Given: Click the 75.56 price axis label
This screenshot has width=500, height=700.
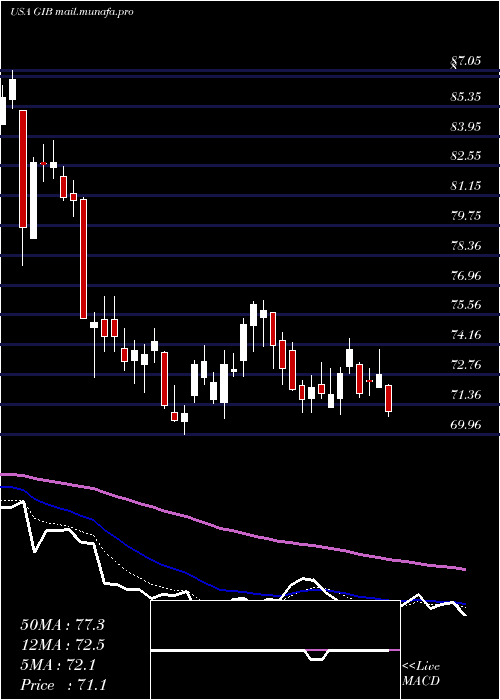Looking at the screenshot, I should (x=466, y=305).
